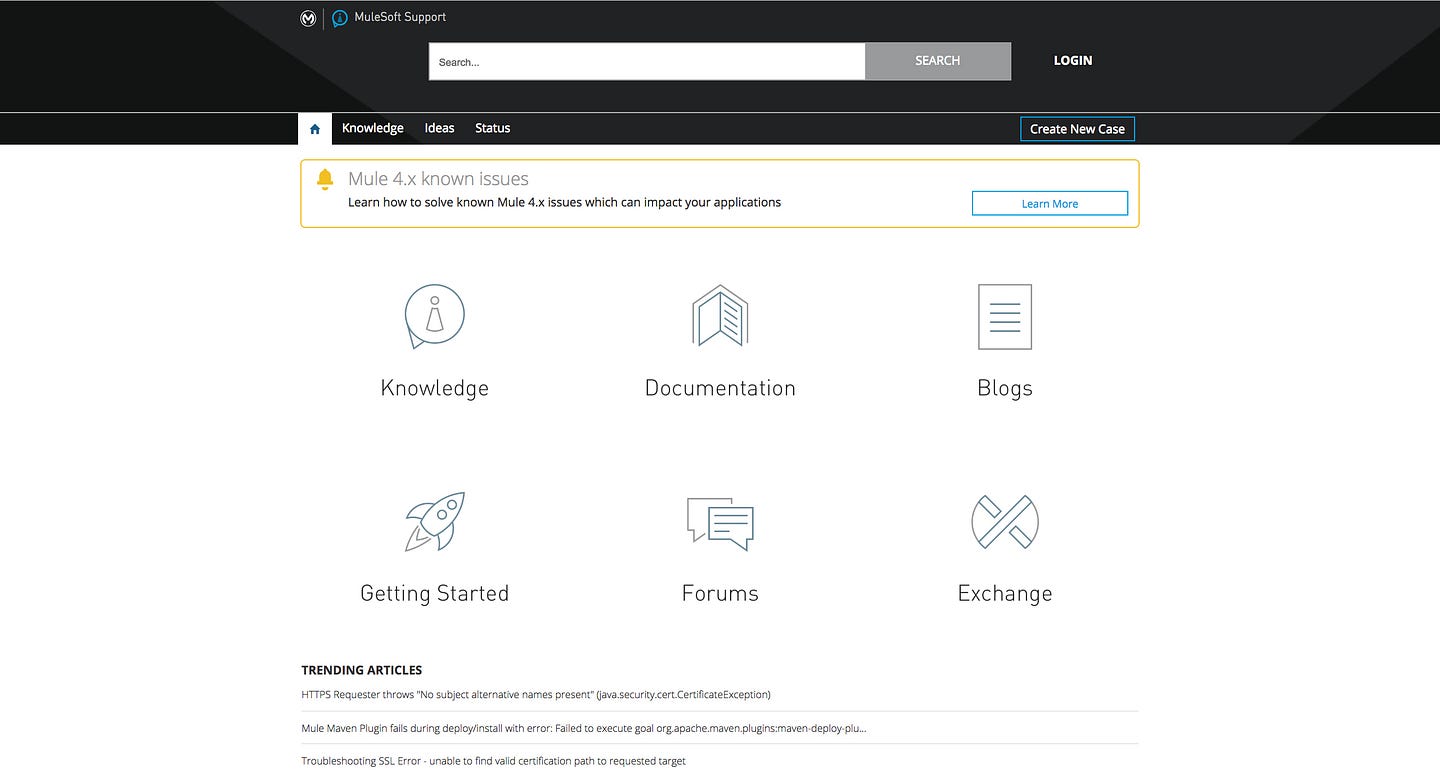The height and width of the screenshot is (777, 1440).
Task: Open the Troubleshooting SSL Error article
Action: coord(494,761)
